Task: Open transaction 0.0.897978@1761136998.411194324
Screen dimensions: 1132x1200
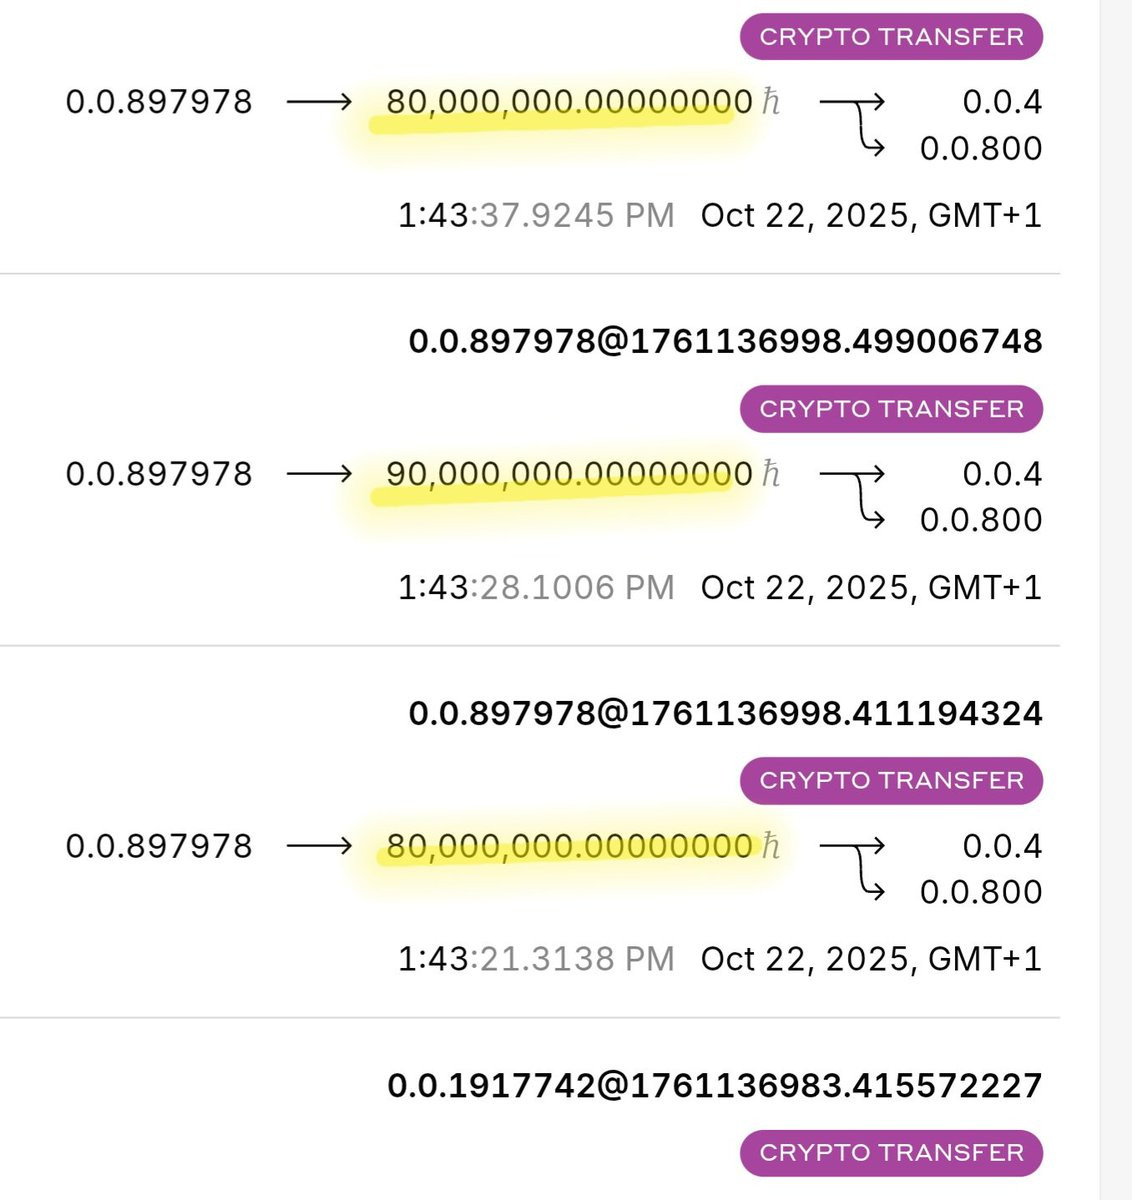Action: [x=725, y=713]
